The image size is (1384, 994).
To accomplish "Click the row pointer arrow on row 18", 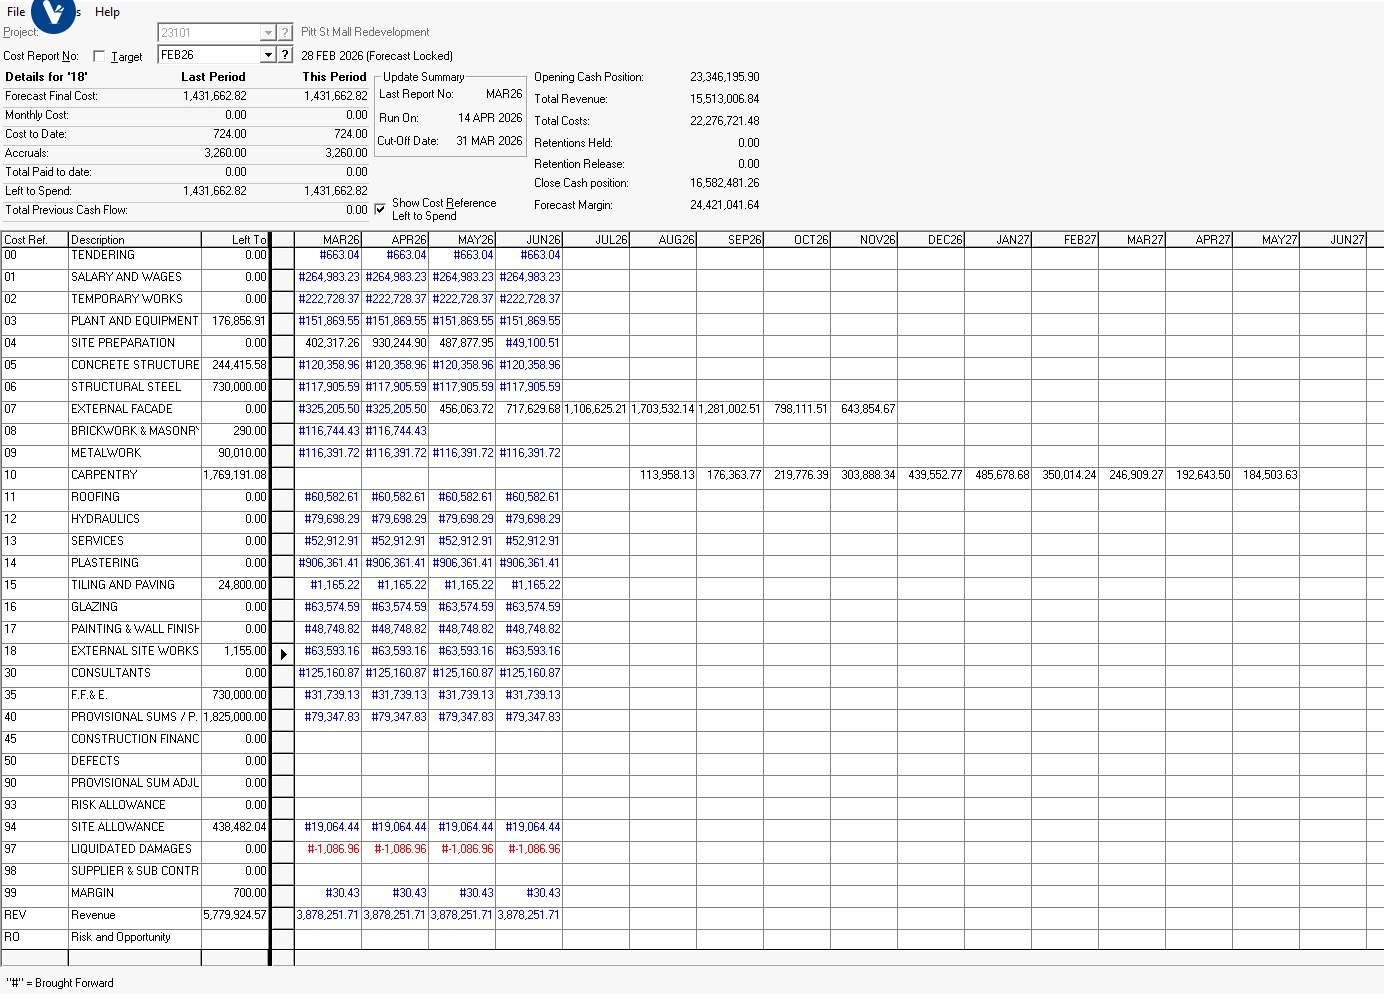I will click(x=283, y=654).
